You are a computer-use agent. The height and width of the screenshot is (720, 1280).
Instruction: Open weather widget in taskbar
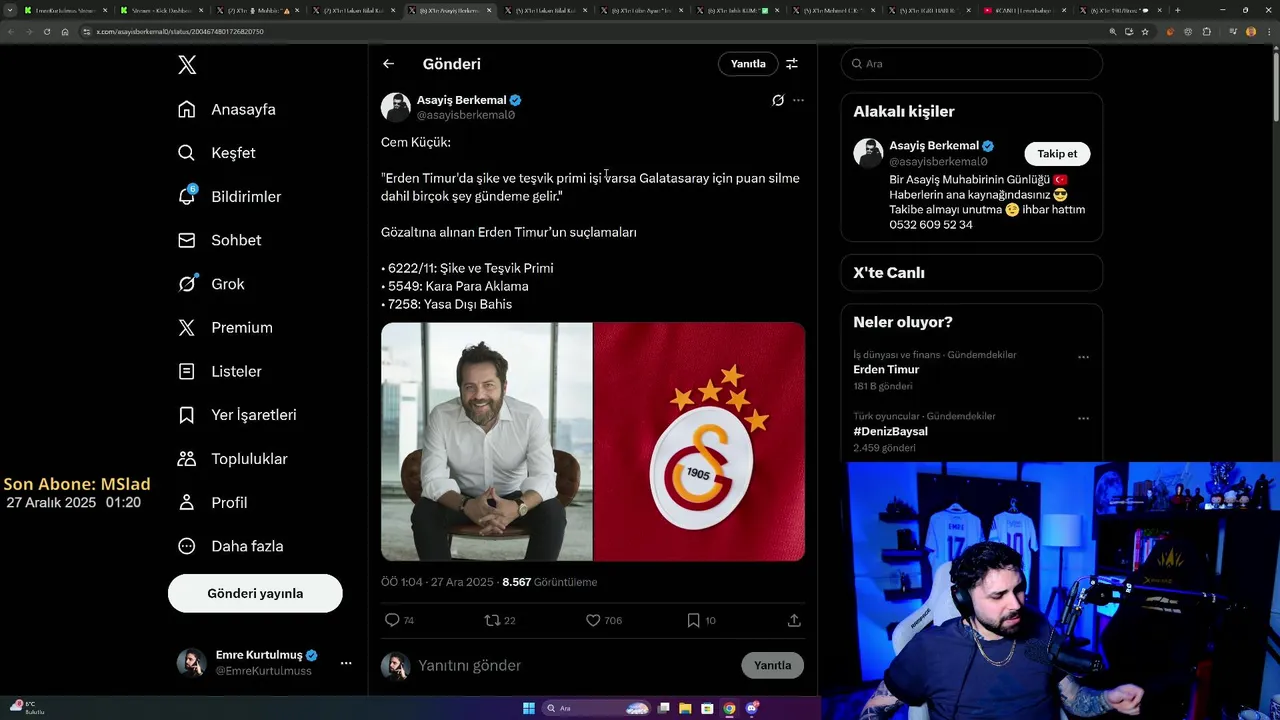coord(25,708)
